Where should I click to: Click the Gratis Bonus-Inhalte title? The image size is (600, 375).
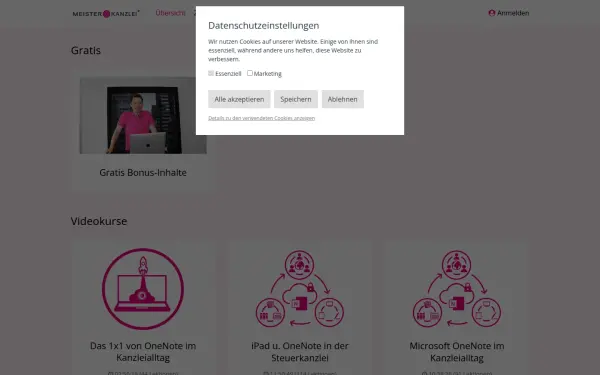[143, 173]
